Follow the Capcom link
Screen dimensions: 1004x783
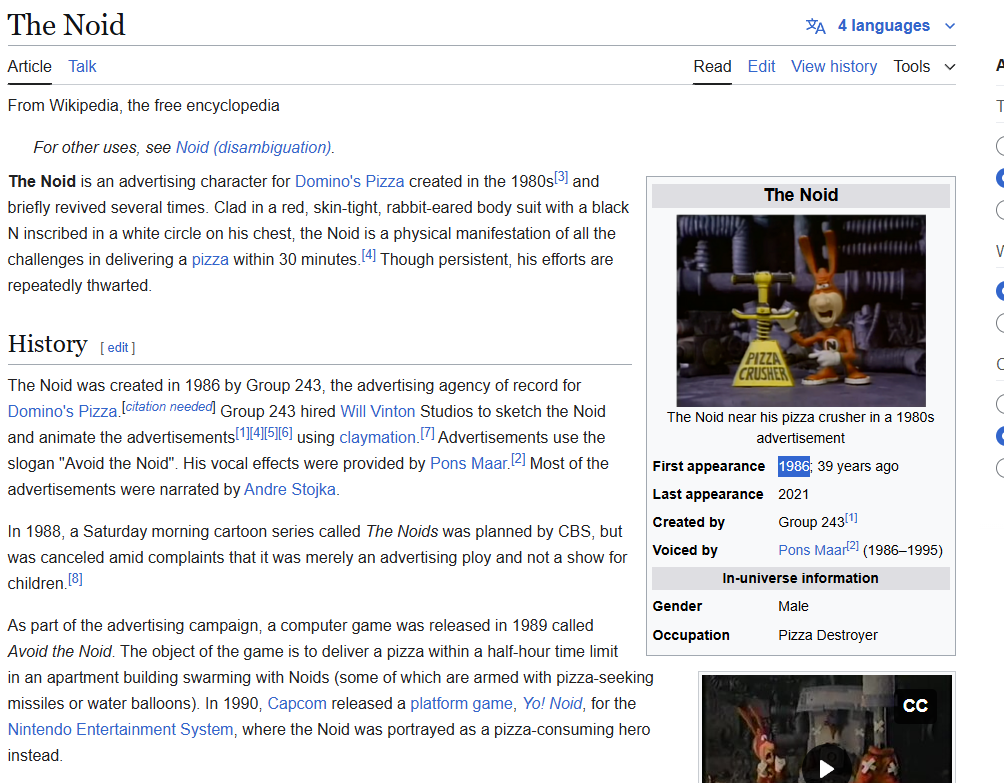[x=297, y=704]
